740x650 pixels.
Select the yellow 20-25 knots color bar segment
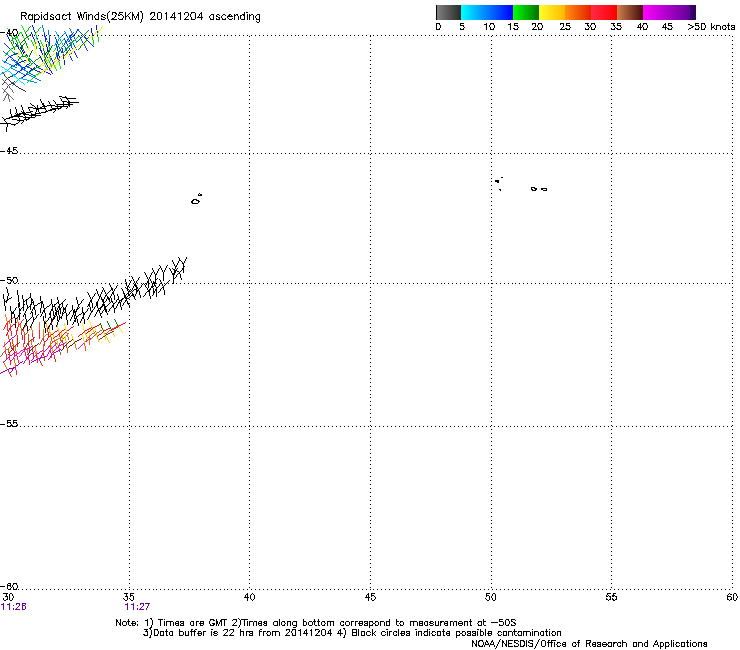click(x=552, y=12)
